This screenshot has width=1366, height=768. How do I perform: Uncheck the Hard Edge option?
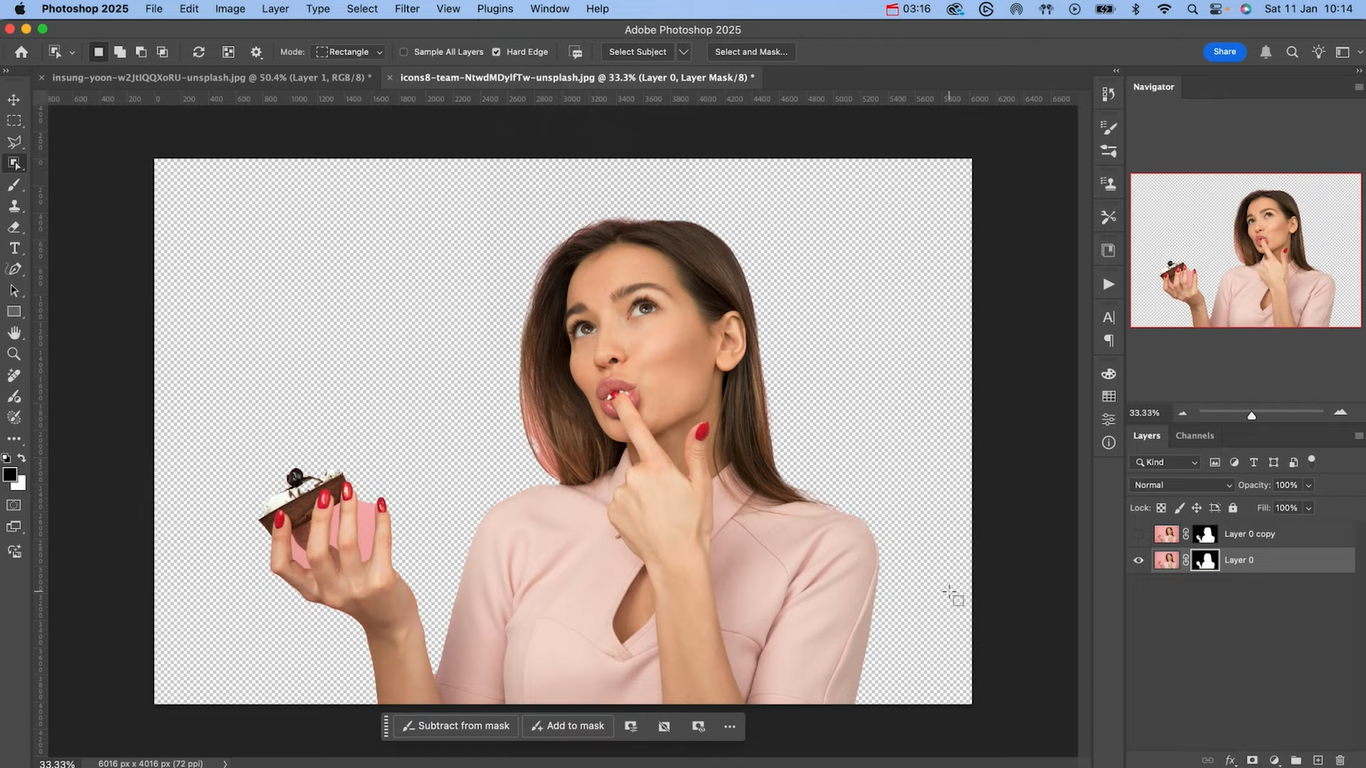coord(497,51)
